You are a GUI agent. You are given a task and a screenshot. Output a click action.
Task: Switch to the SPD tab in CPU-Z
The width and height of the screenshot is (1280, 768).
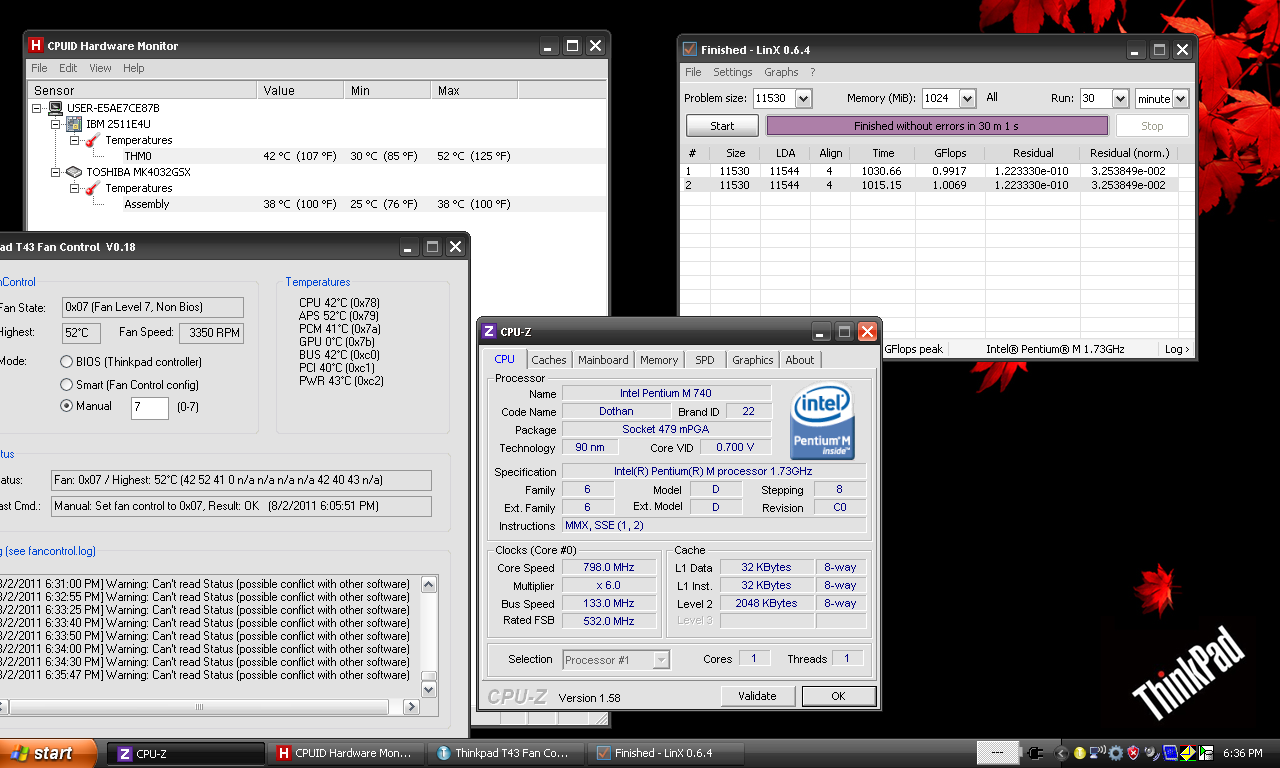(x=705, y=360)
